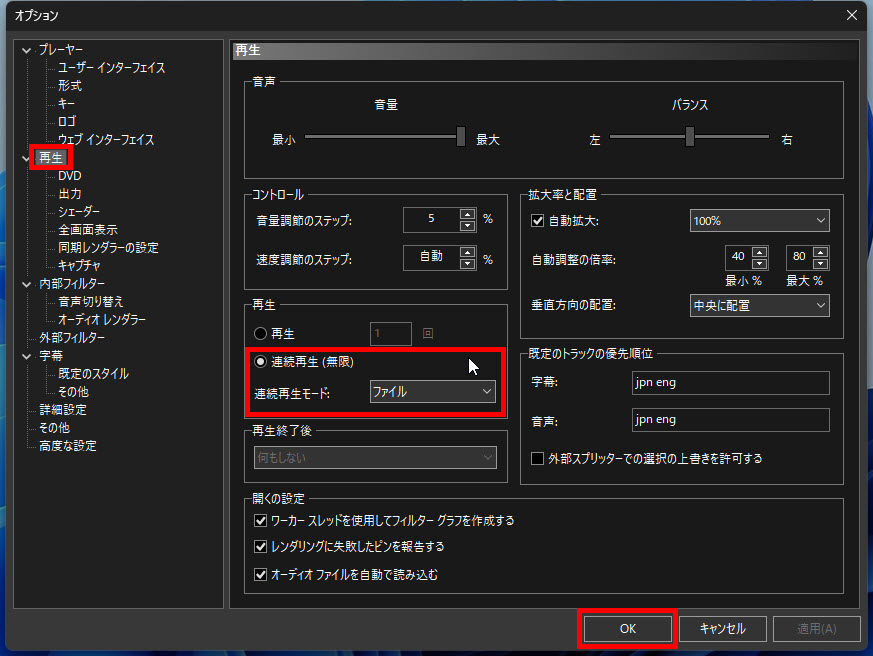Decrease the 速度調節のステップ value with down arrow
The width and height of the screenshot is (873, 656).
click(466, 263)
